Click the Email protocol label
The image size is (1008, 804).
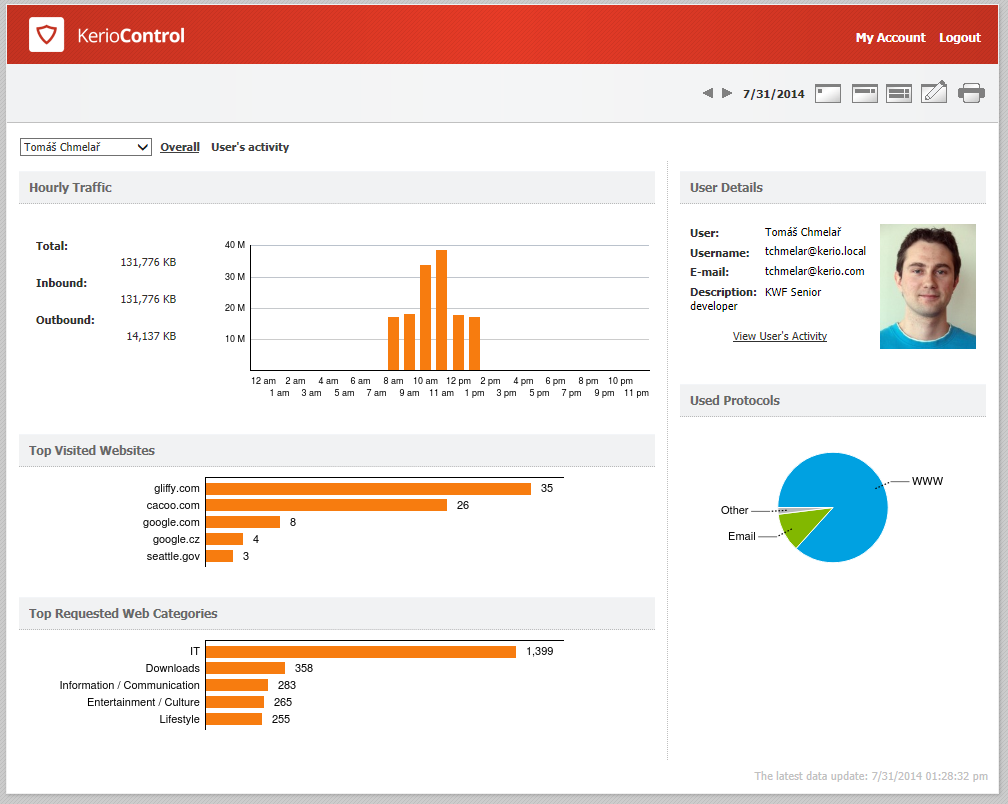click(x=741, y=537)
